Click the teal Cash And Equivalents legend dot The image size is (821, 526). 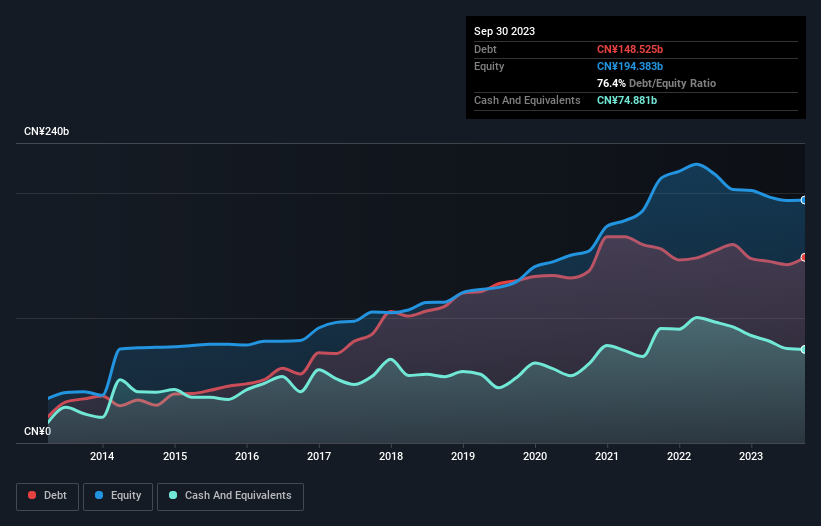(173, 495)
